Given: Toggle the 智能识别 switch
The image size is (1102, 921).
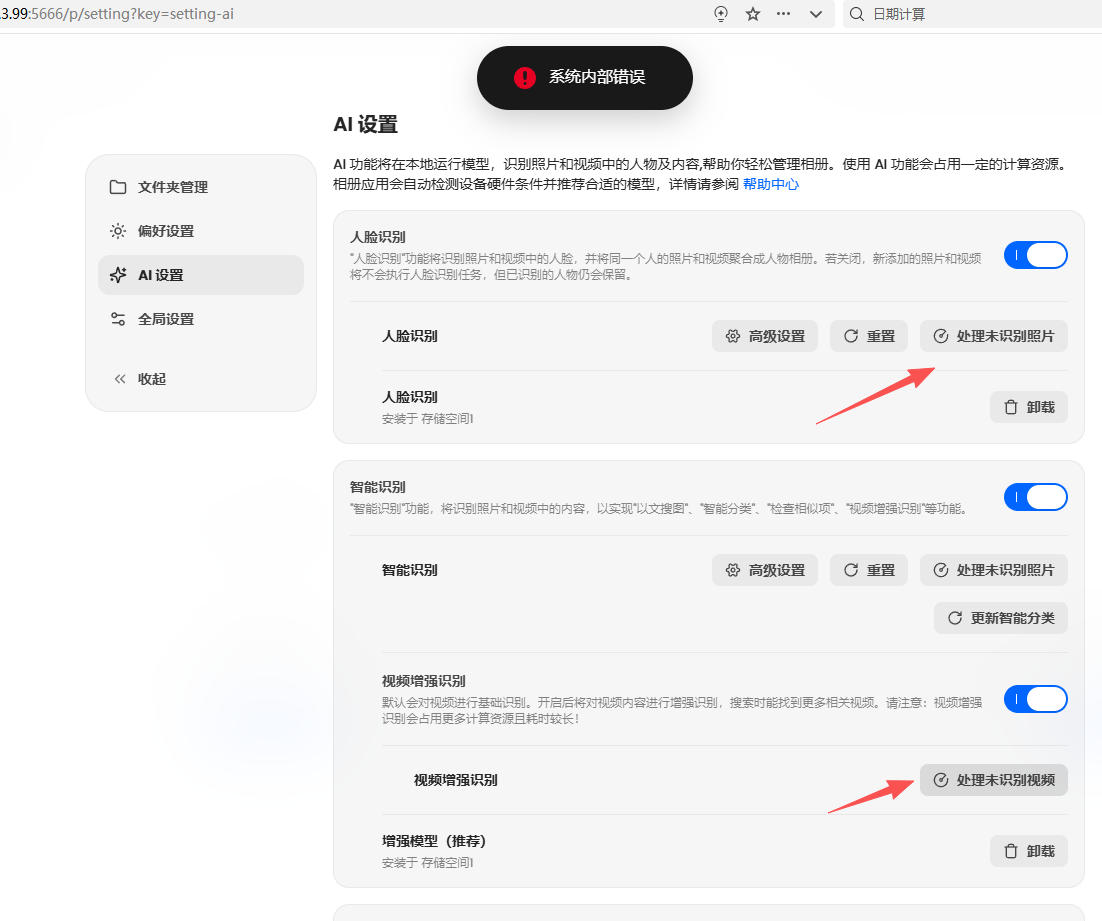Looking at the screenshot, I should point(1035,497).
